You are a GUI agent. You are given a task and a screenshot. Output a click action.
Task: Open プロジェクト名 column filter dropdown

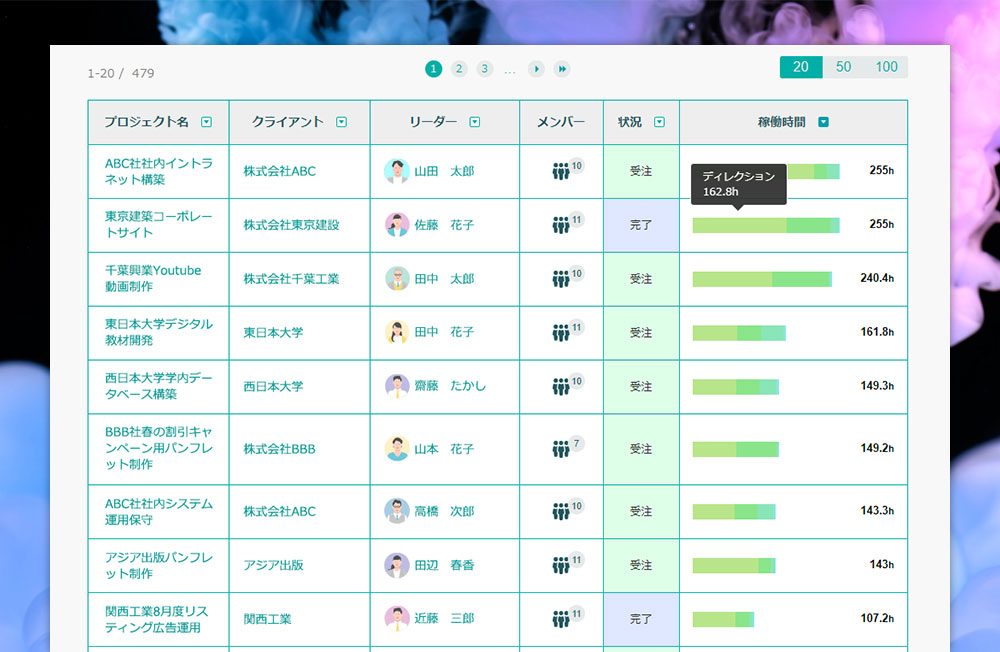(x=207, y=122)
